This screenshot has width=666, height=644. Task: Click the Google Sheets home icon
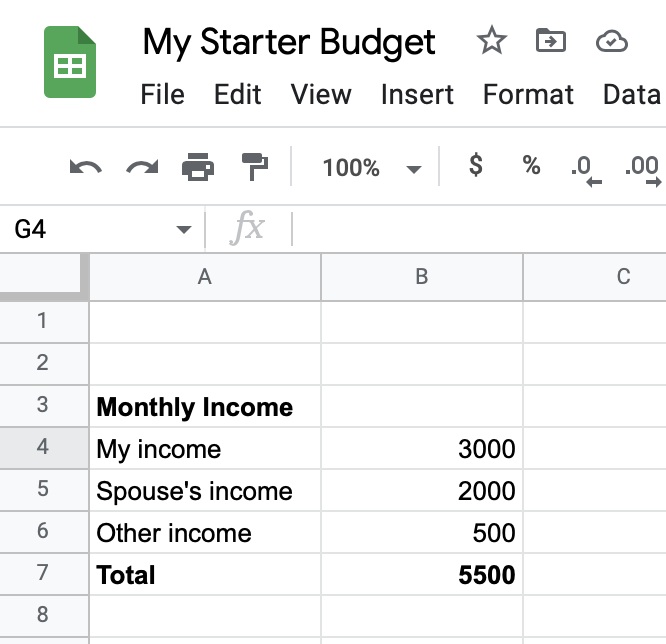pos(70,62)
